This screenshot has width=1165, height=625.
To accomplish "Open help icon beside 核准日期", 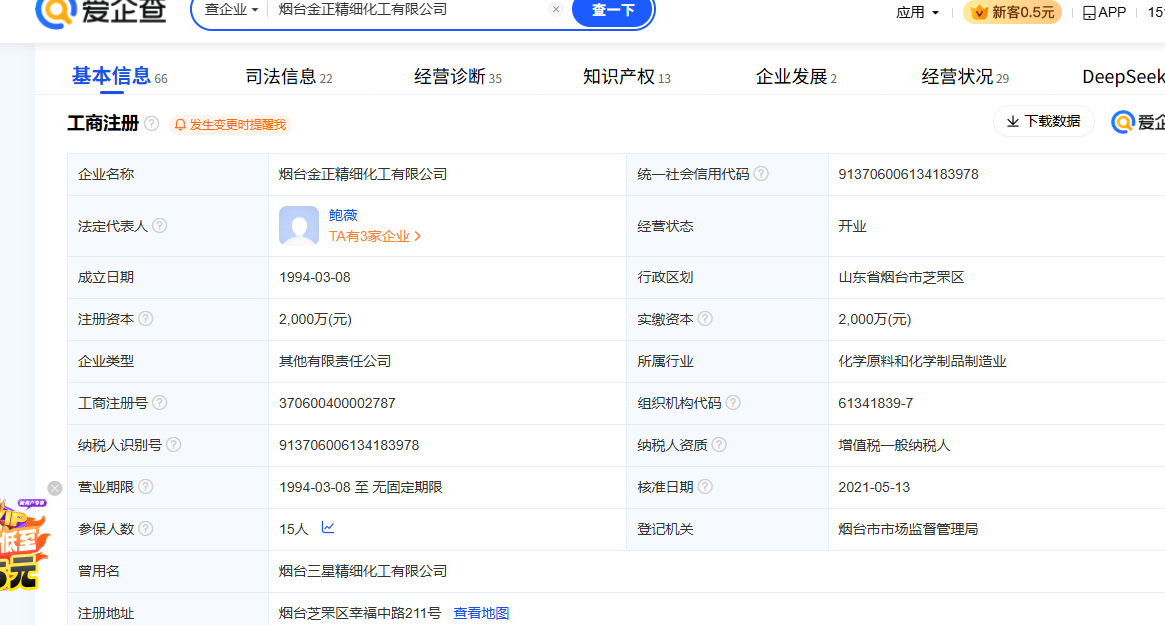I will (705, 487).
